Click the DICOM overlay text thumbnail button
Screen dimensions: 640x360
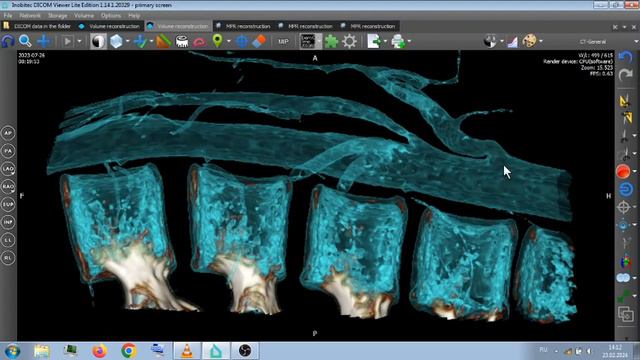point(308,41)
